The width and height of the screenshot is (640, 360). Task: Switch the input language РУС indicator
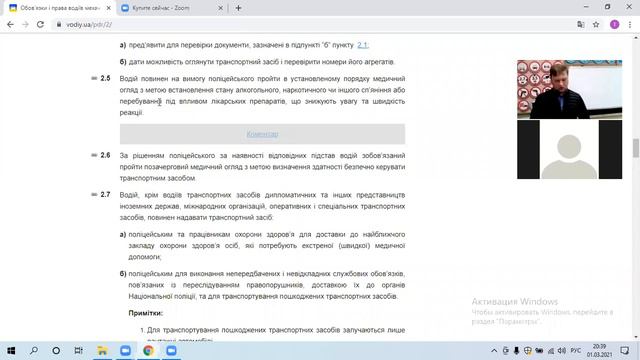pyautogui.click(x=576, y=351)
